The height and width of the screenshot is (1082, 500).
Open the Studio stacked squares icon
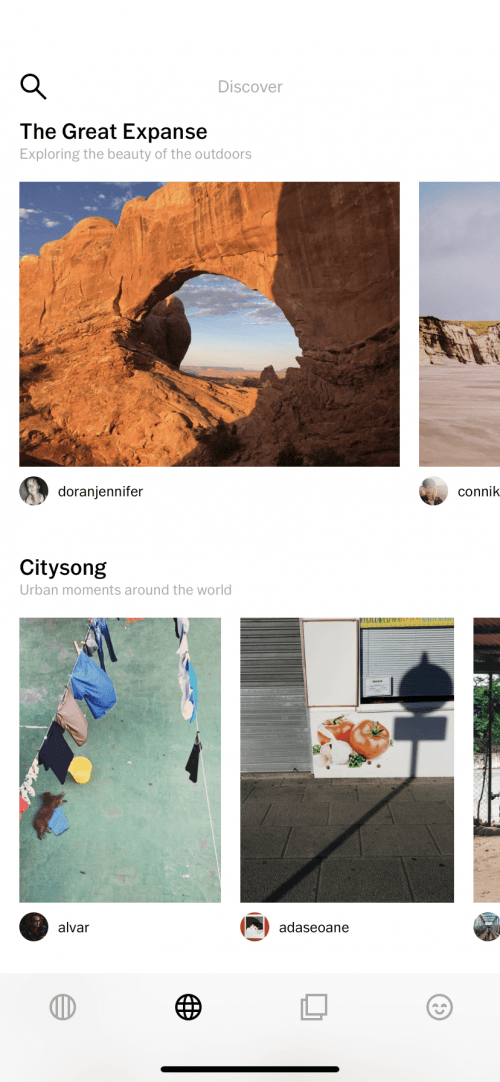314,1007
